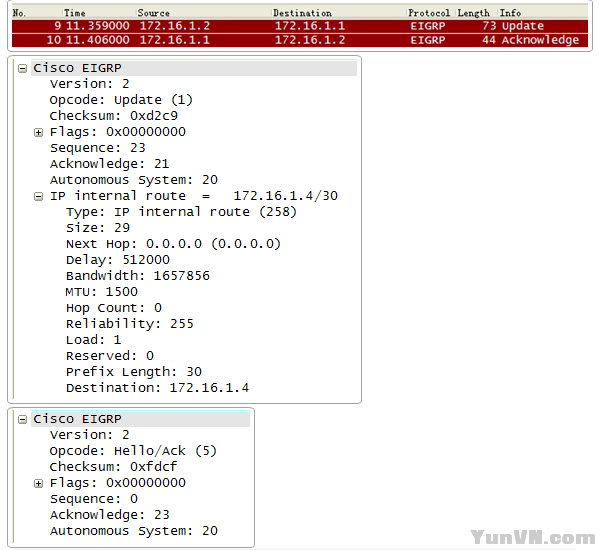This screenshot has height=550, width=599.
Task: Select 'Destination: 172.16.1.4' line
Action: 157,388
